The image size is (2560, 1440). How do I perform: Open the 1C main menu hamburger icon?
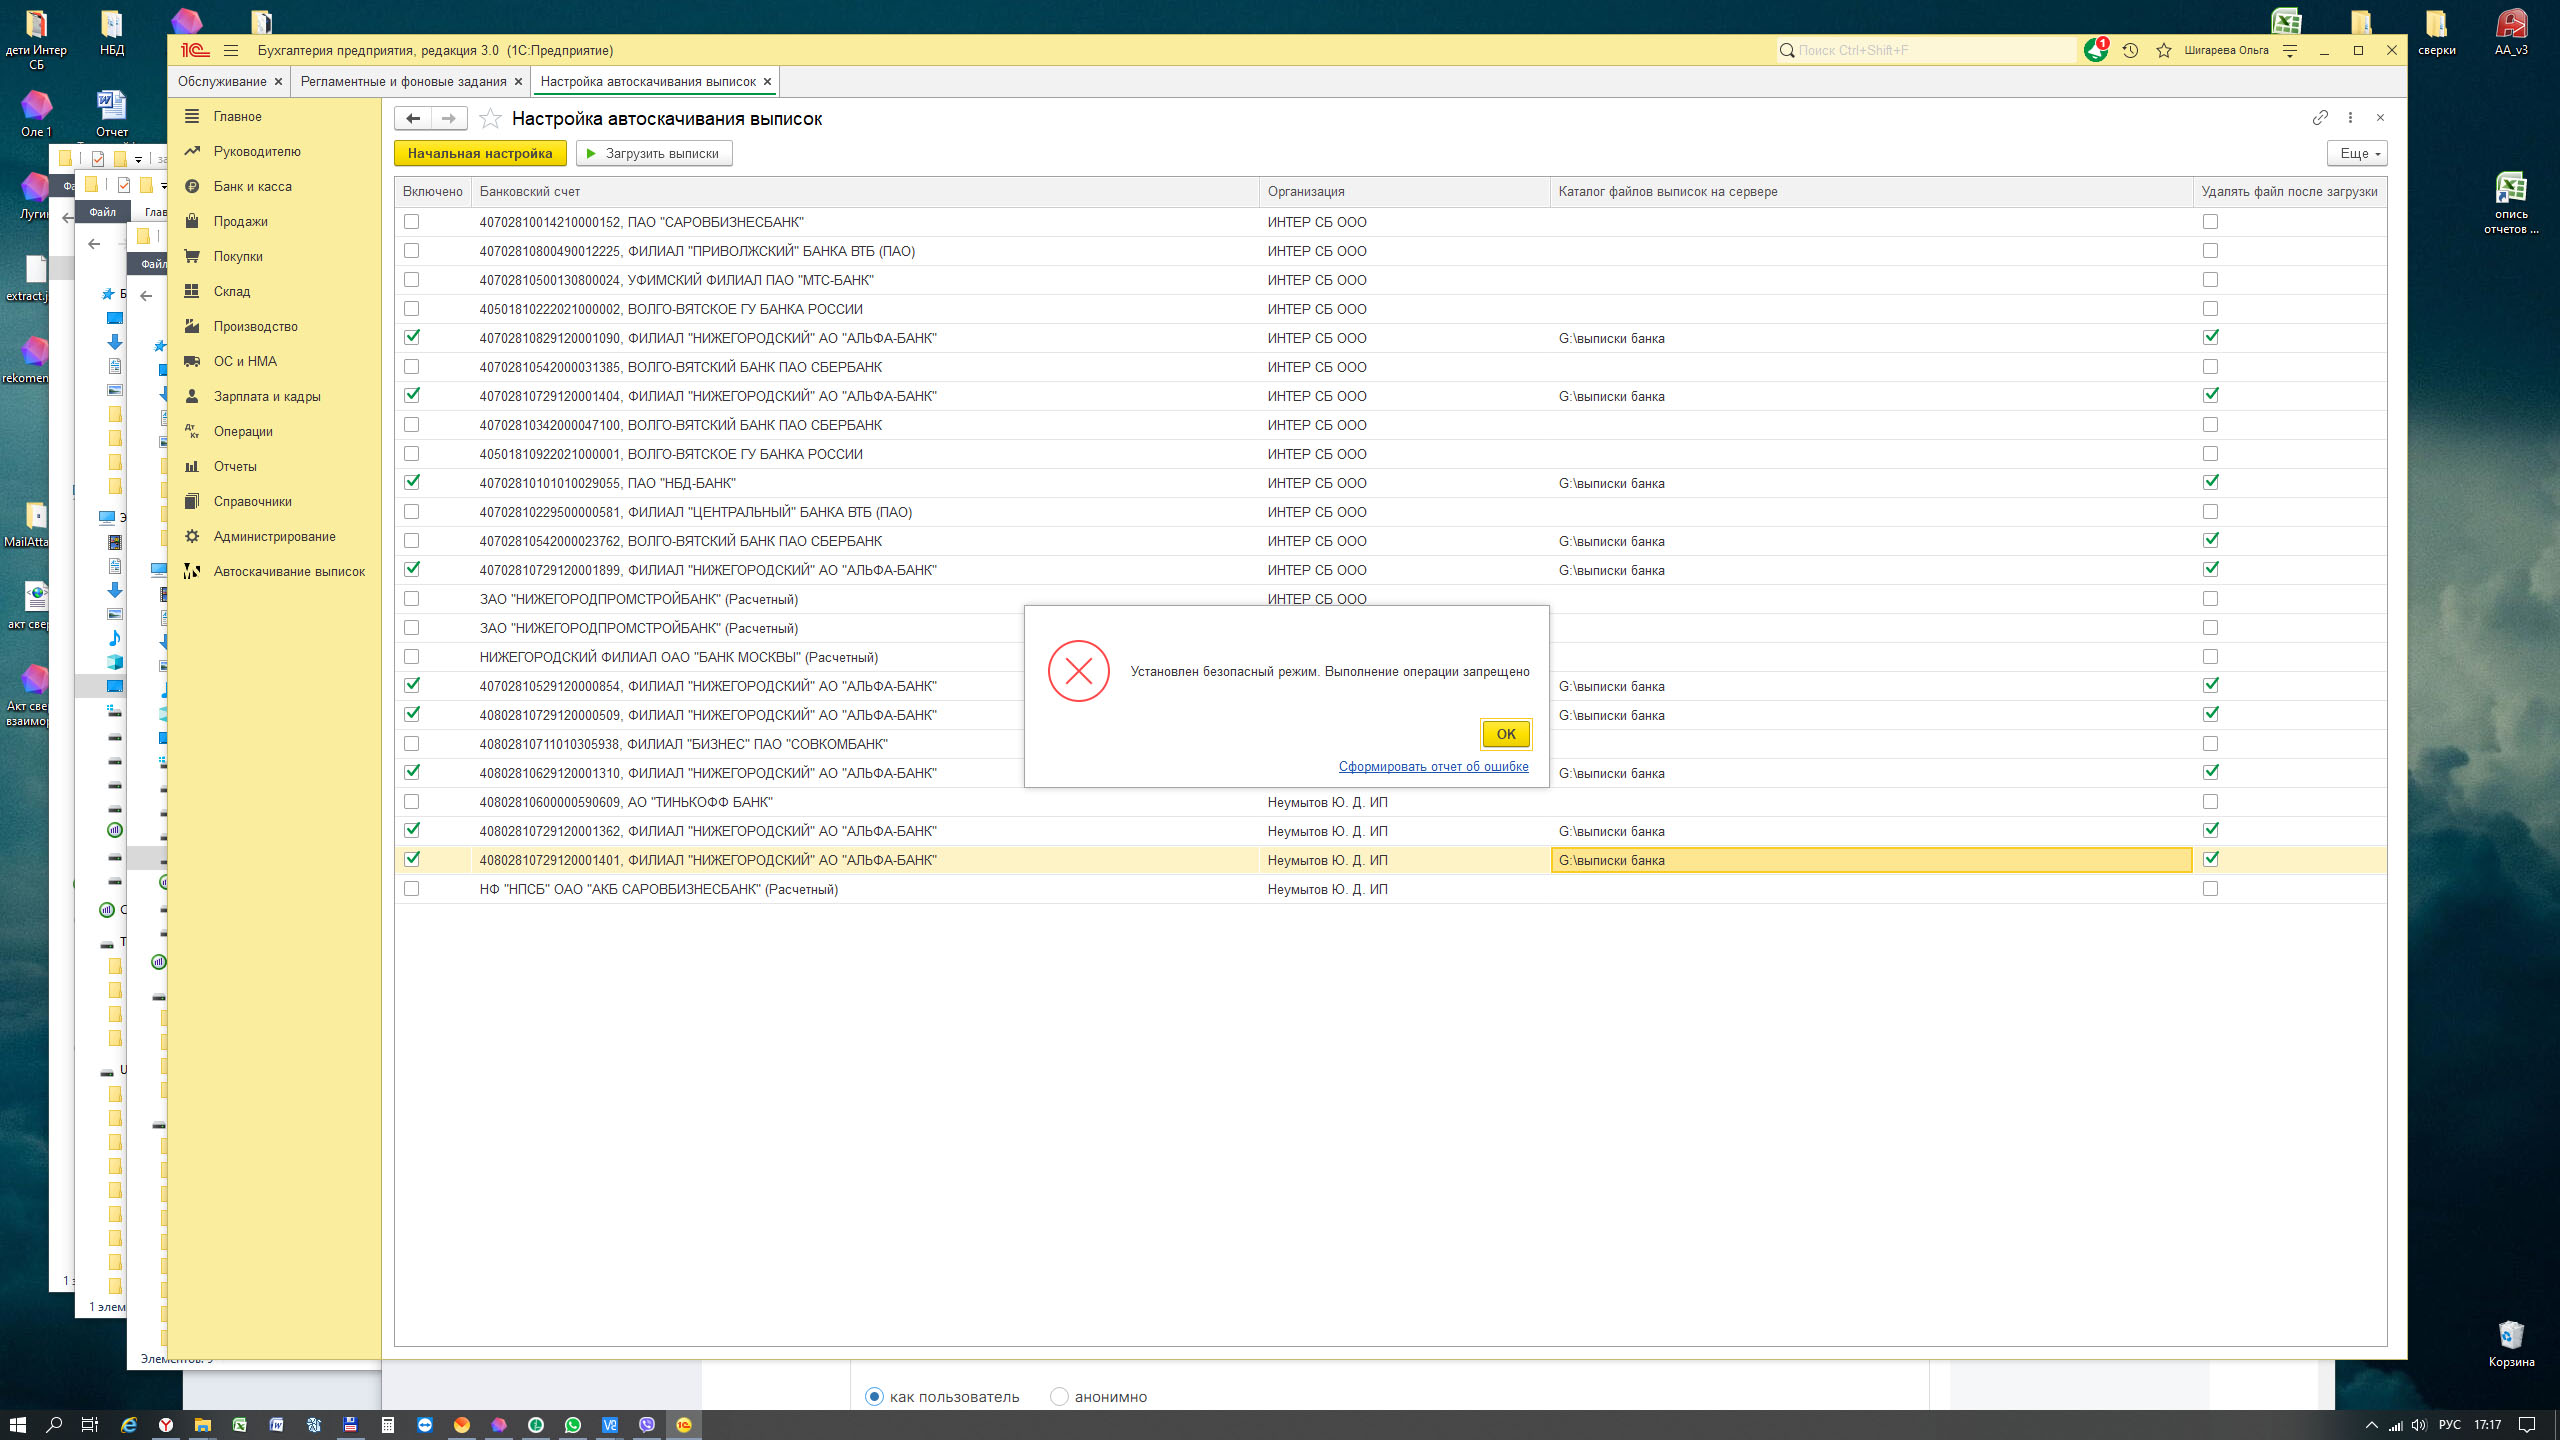[x=231, y=50]
